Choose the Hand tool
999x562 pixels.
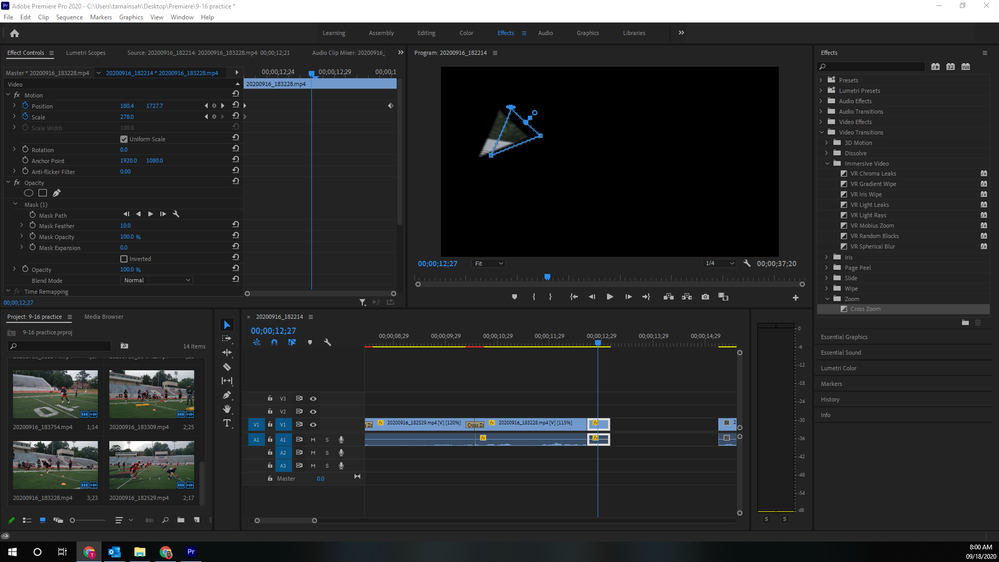coord(227,409)
